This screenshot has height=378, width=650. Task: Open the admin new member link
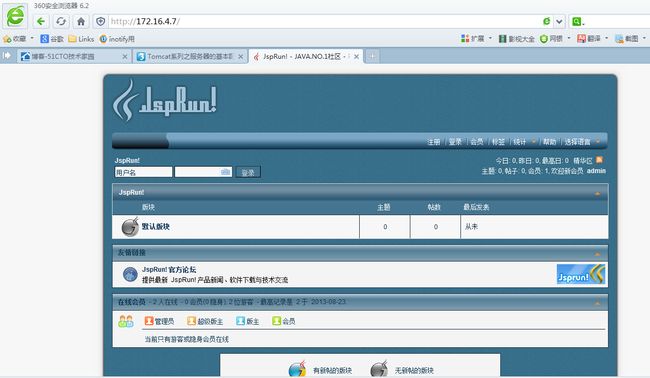[596, 171]
